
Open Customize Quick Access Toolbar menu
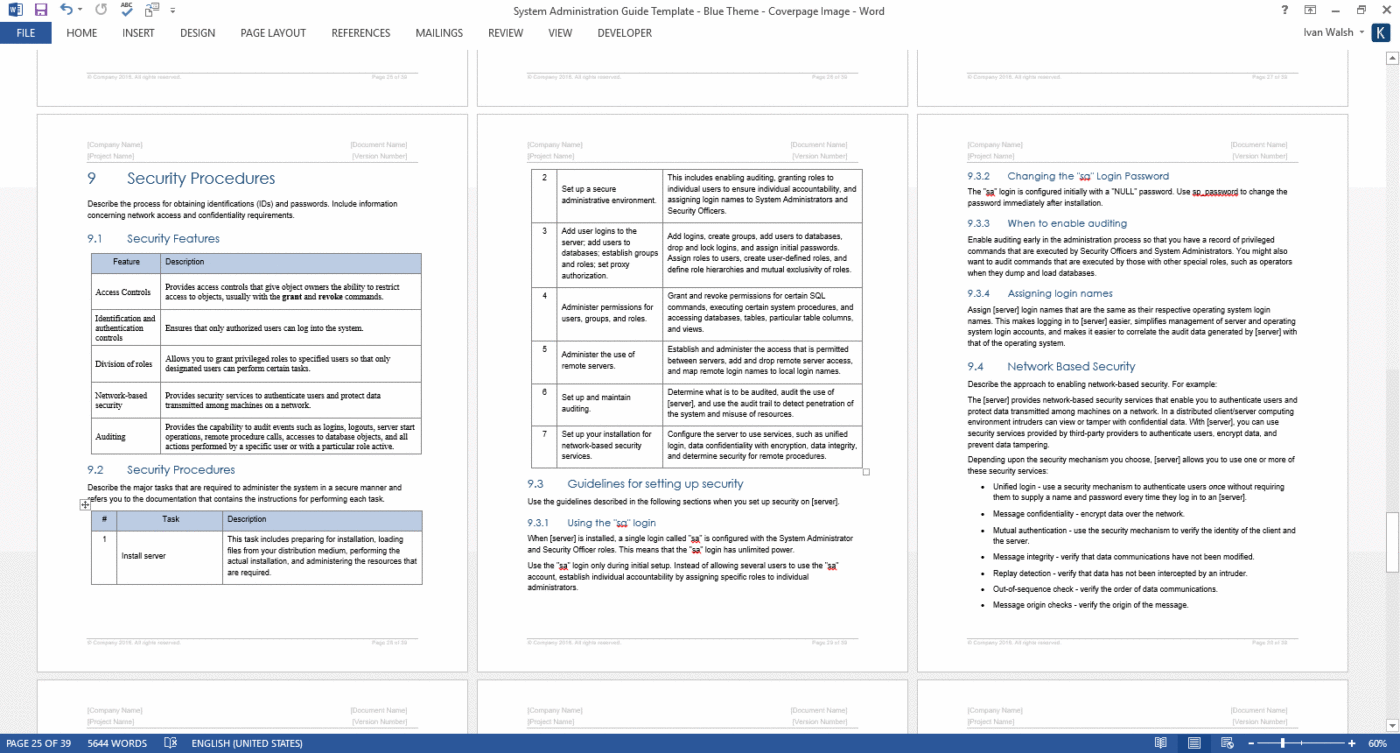tap(172, 11)
